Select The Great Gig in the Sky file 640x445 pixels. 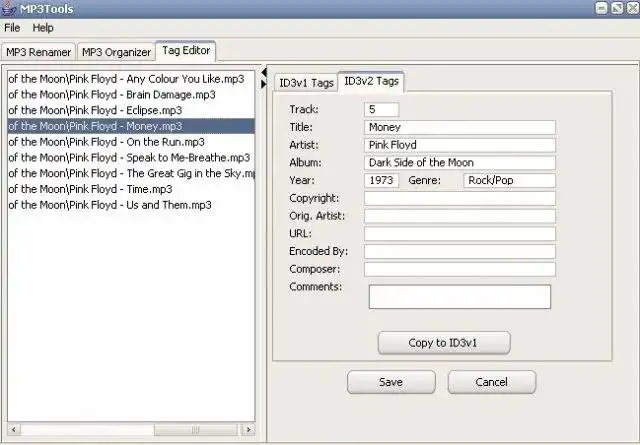coord(131,174)
